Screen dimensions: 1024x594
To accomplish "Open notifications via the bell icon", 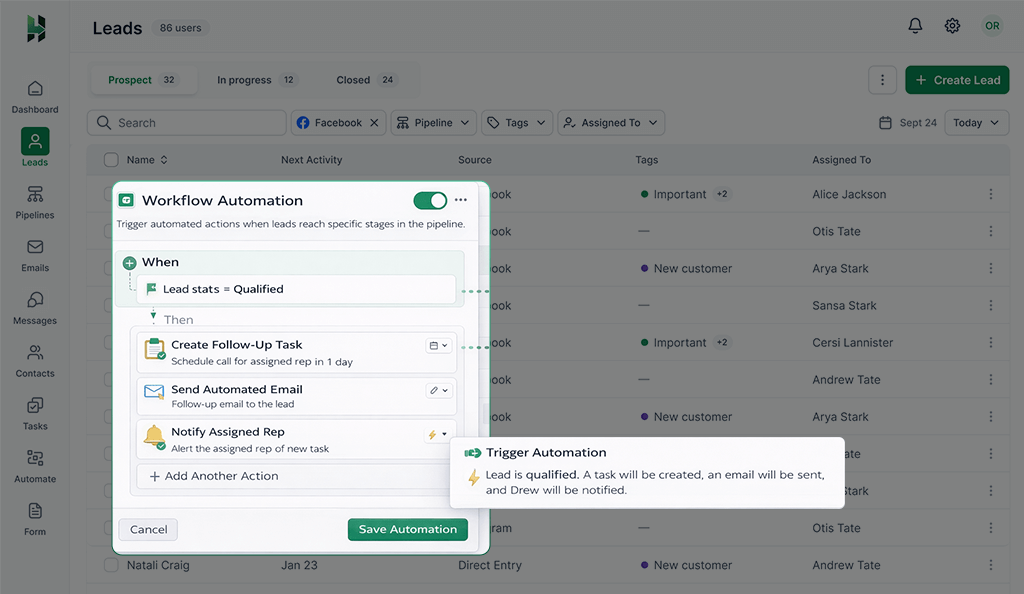I will pos(914,26).
